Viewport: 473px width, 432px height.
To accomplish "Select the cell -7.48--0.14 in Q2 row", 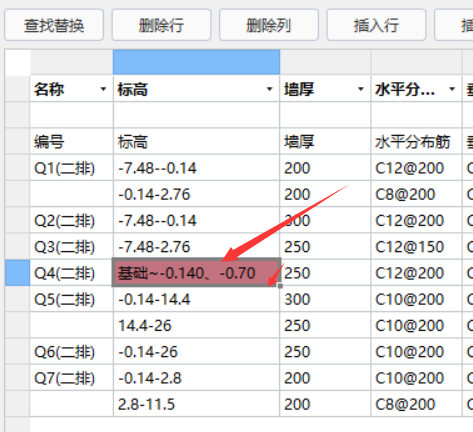I will 196,220.
